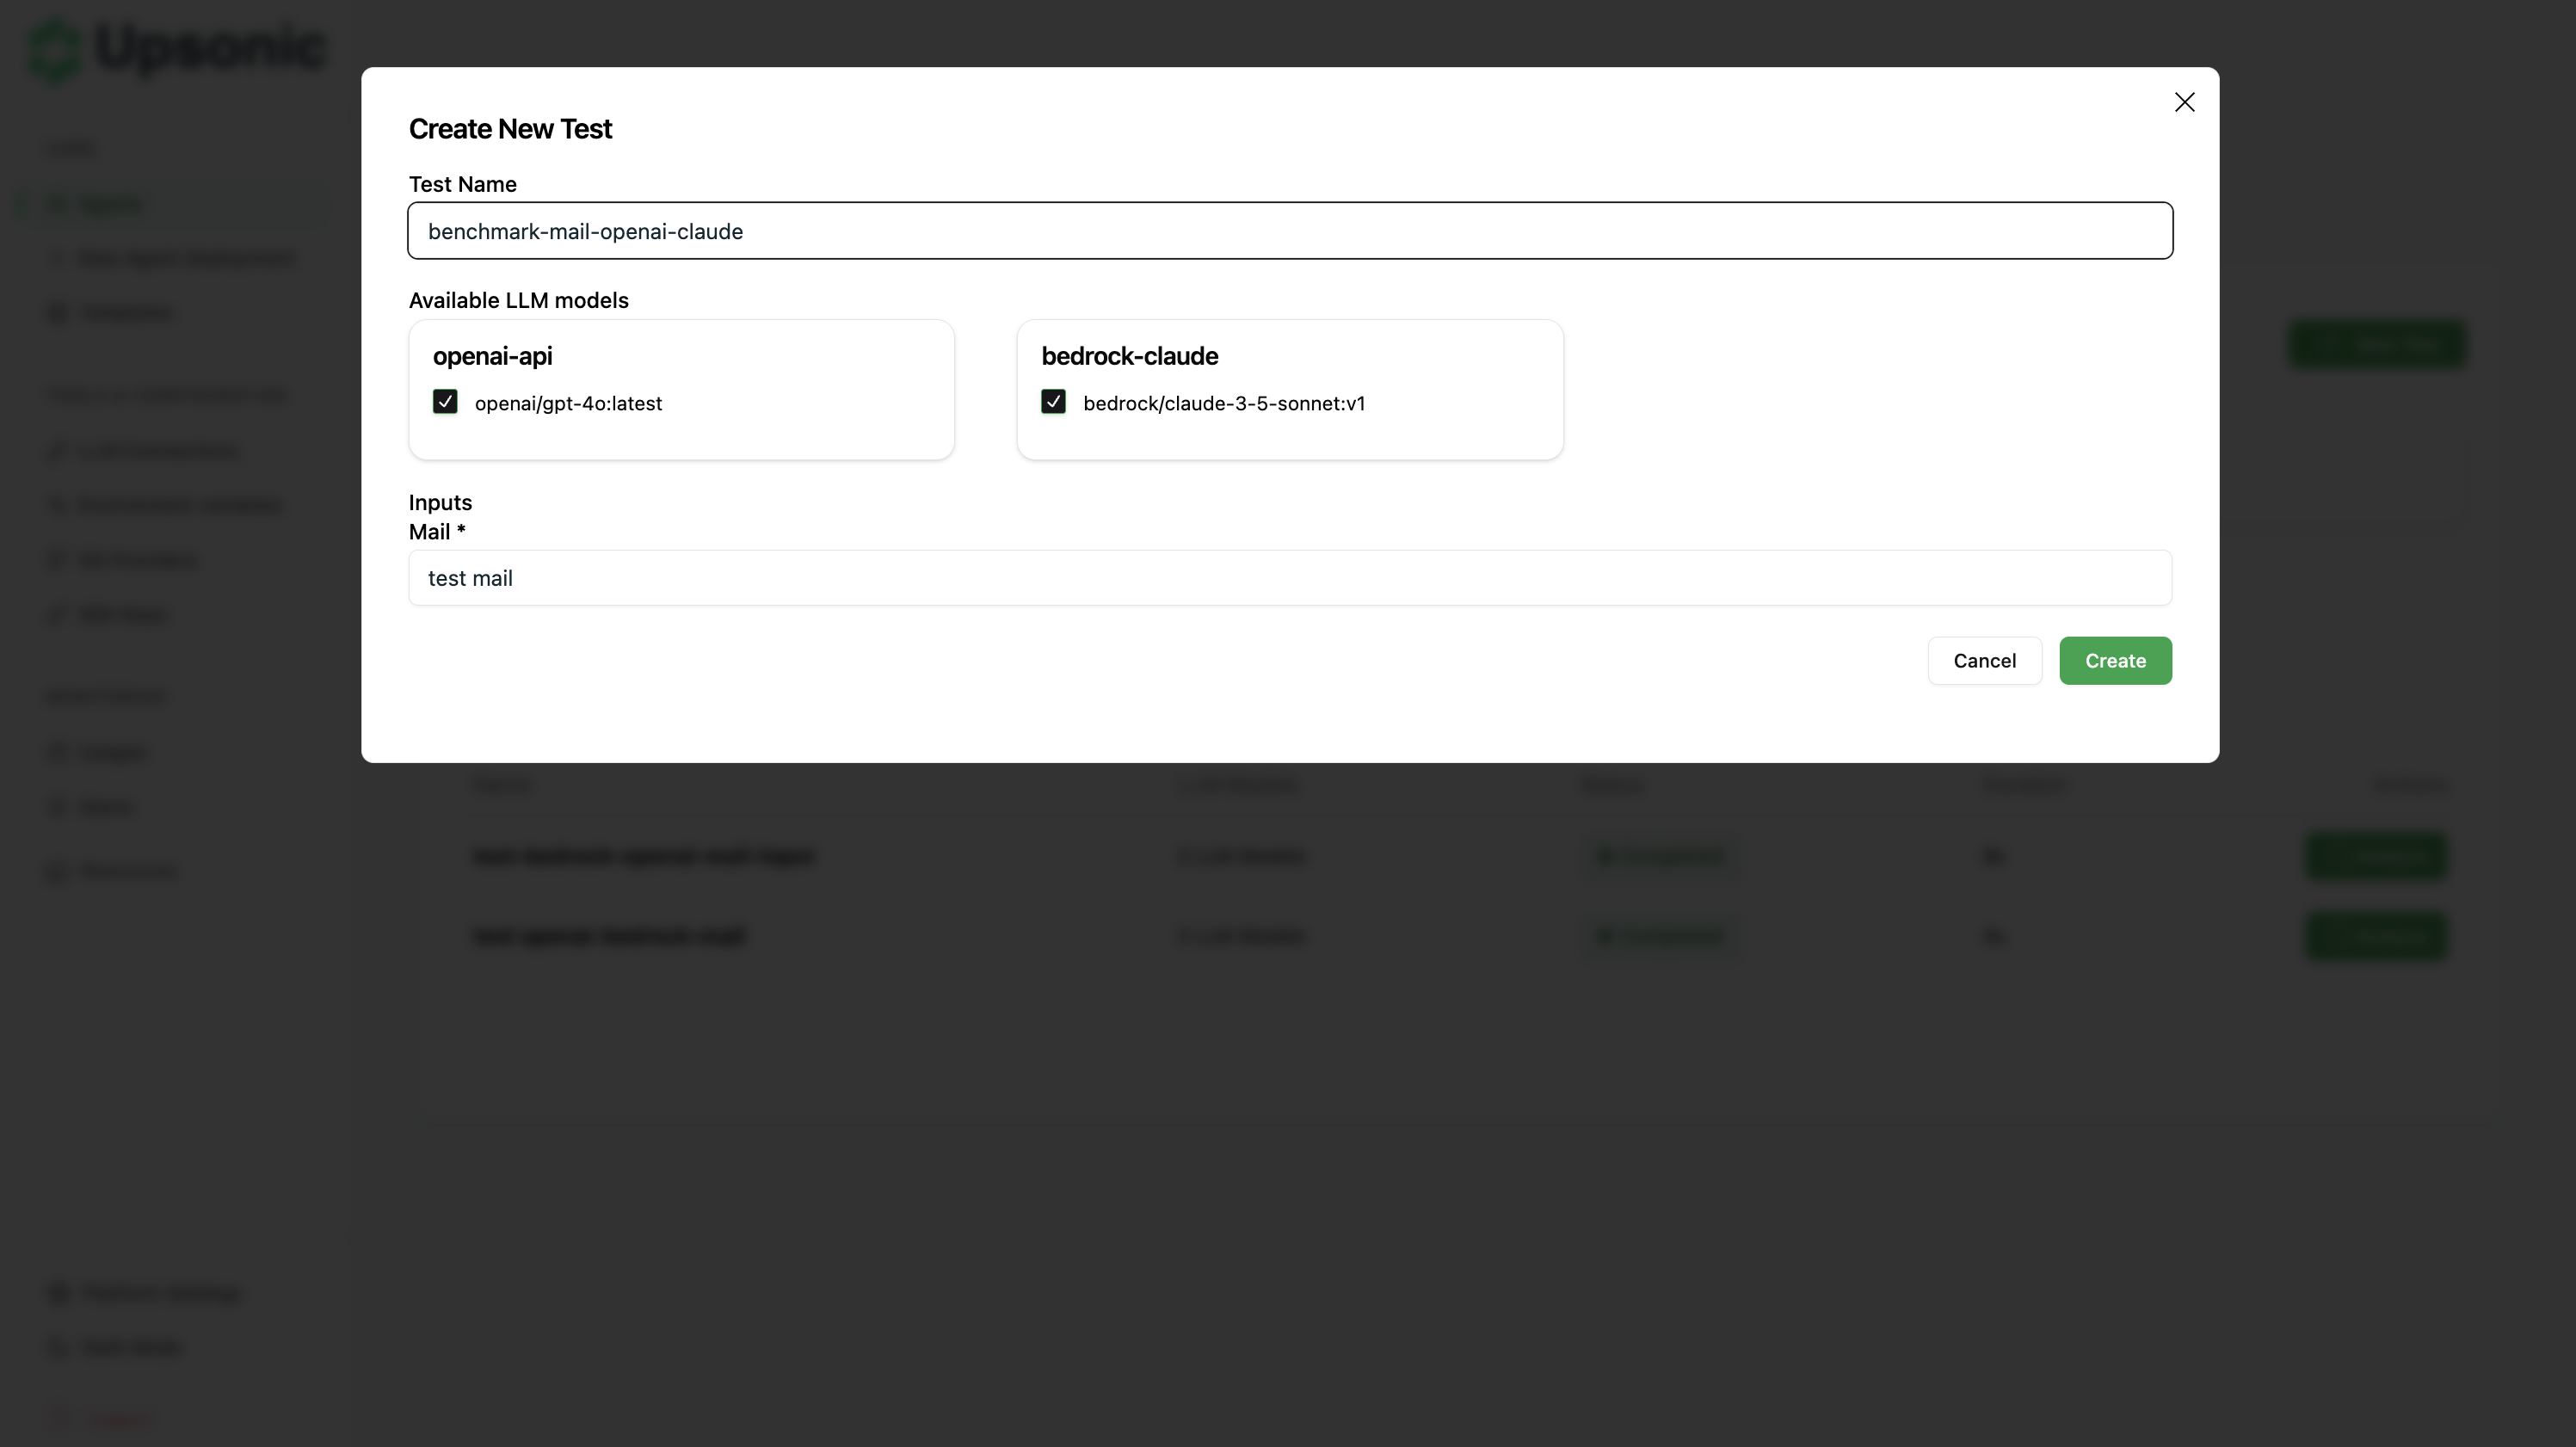
Task: Click the Upsonic logo icon
Action: coord(55,50)
